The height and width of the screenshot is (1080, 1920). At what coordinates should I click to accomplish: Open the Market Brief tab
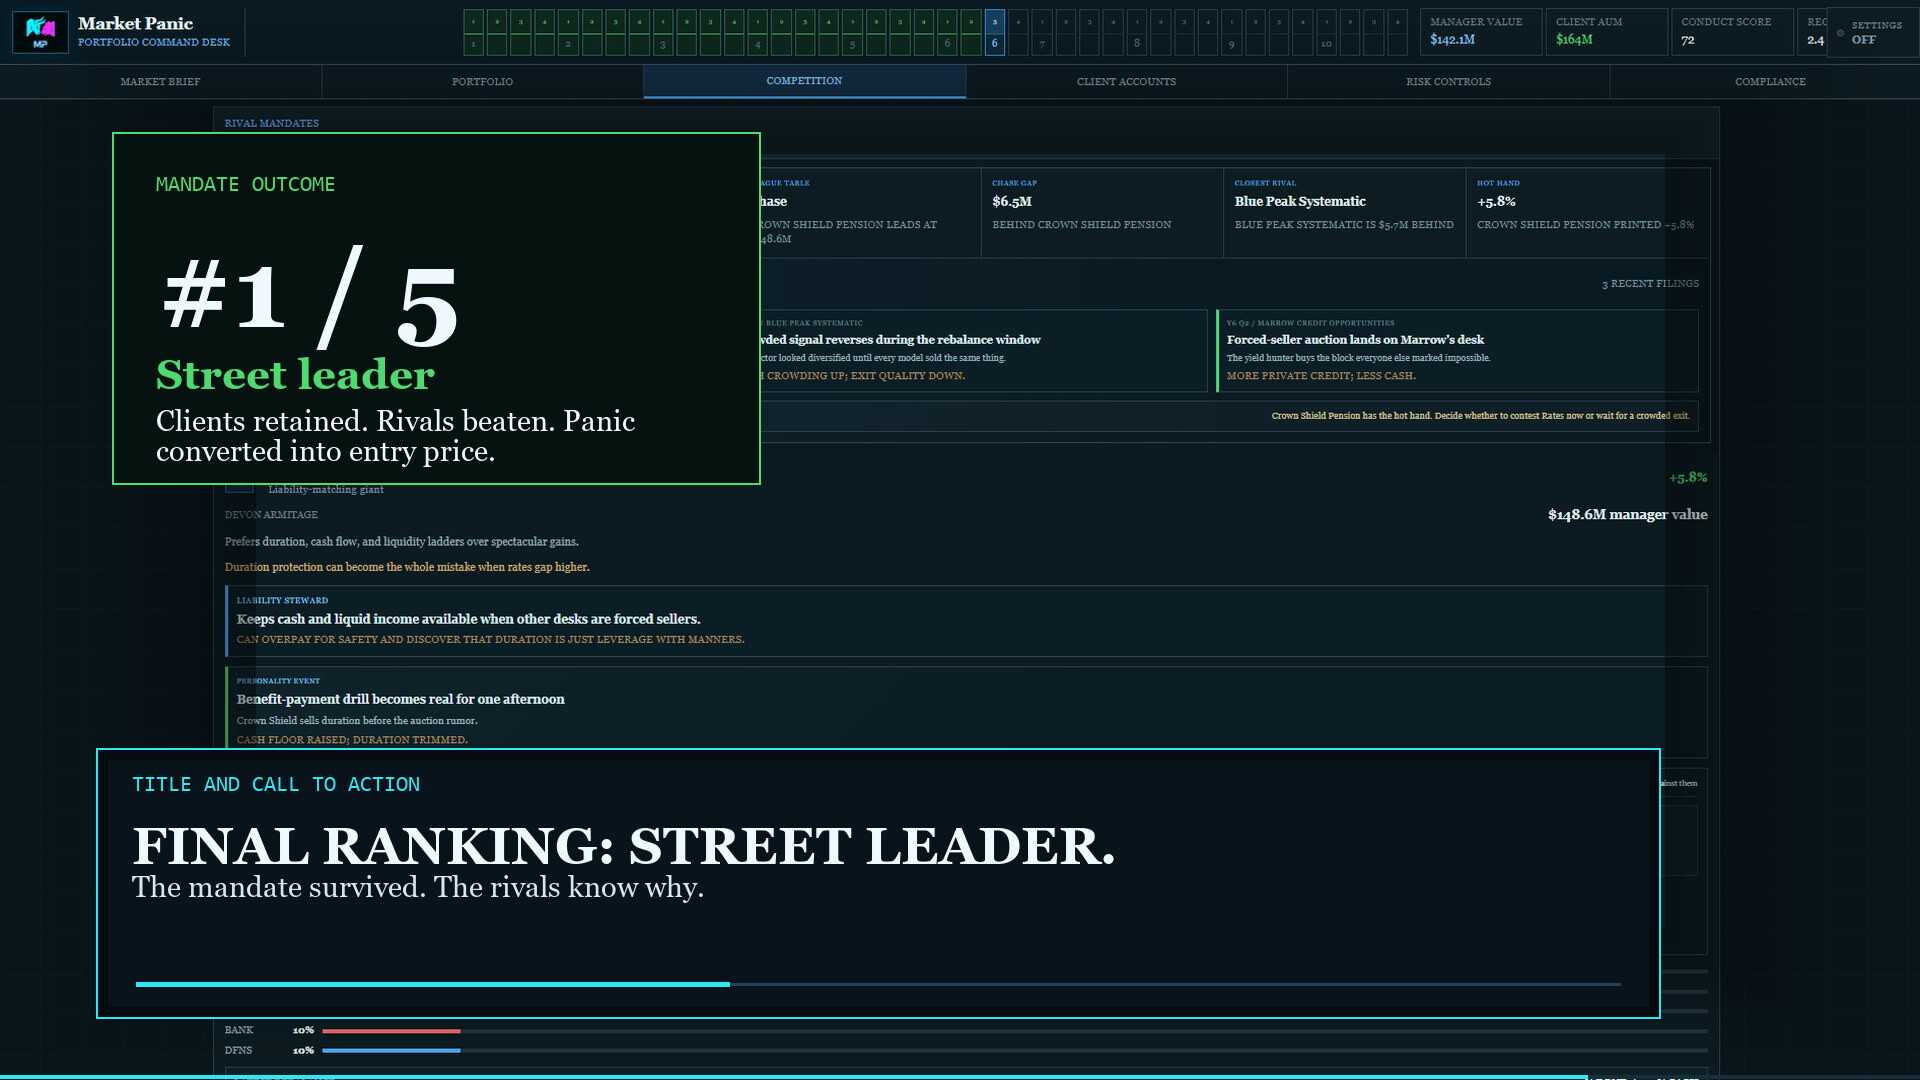pyautogui.click(x=161, y=81)
